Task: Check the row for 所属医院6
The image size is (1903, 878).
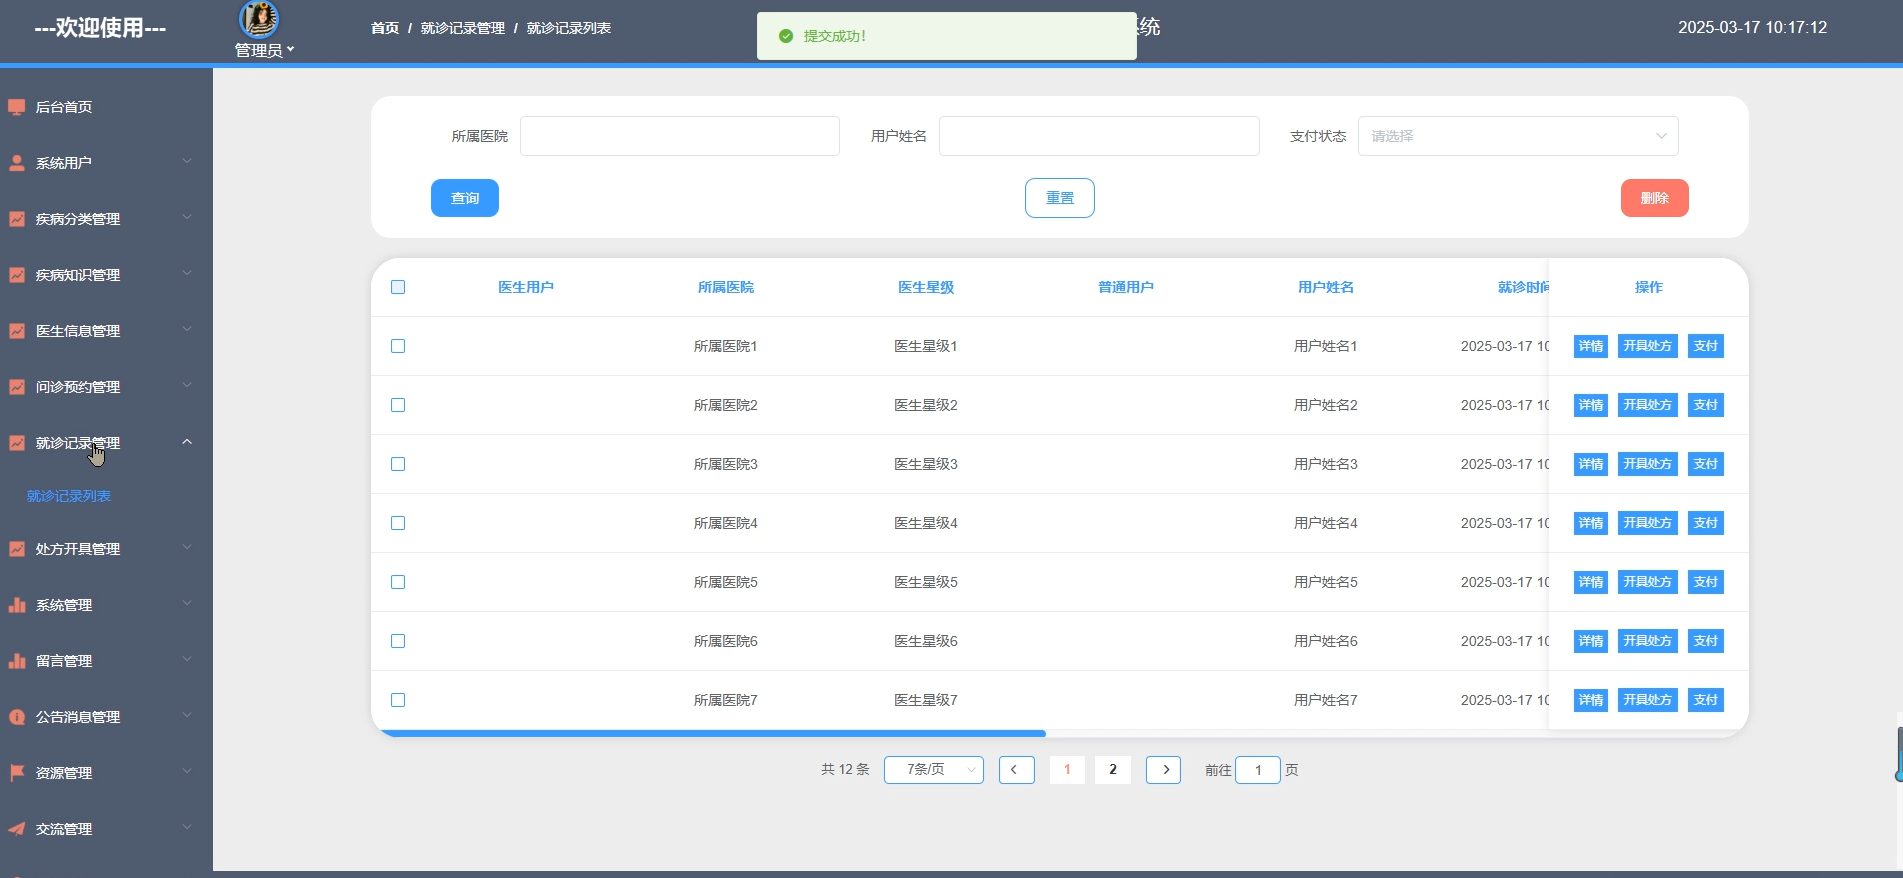Action: click(x=398, y=641)
